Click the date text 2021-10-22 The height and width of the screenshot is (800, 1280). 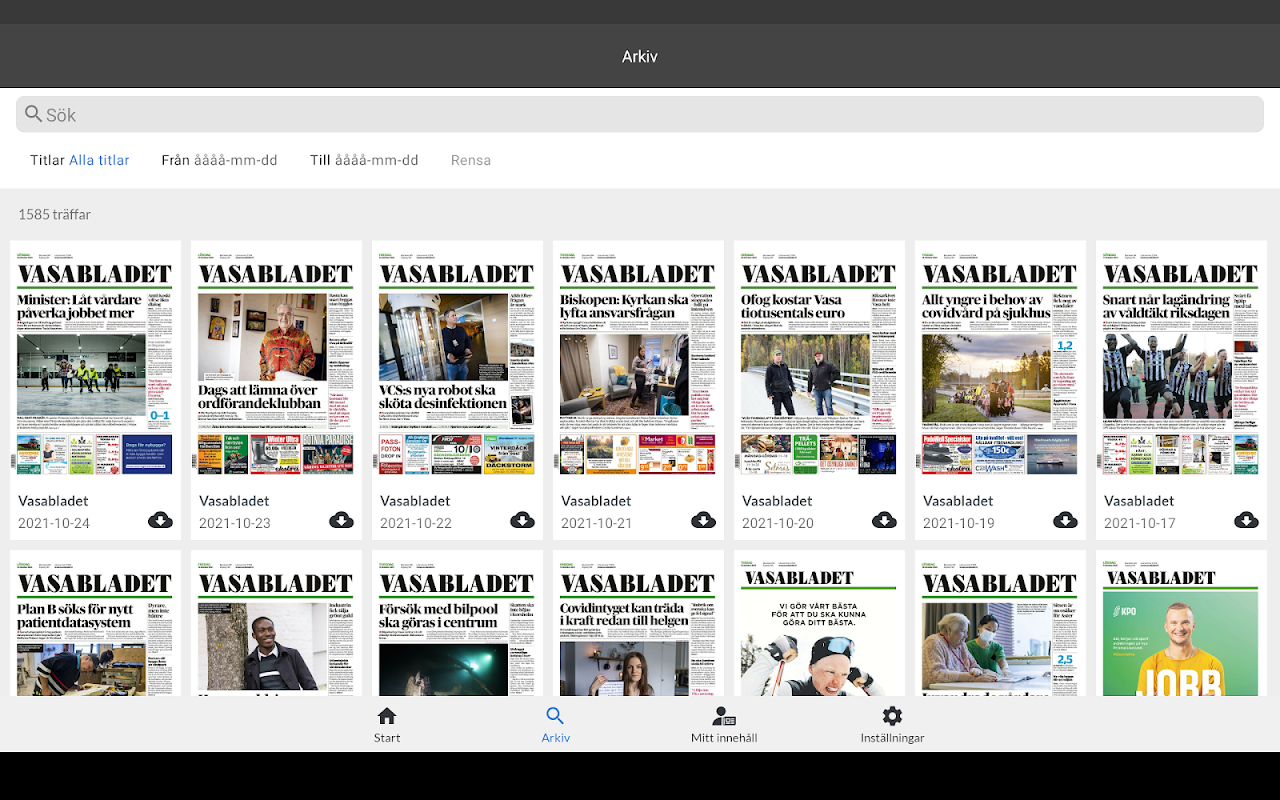coord(416,523)
